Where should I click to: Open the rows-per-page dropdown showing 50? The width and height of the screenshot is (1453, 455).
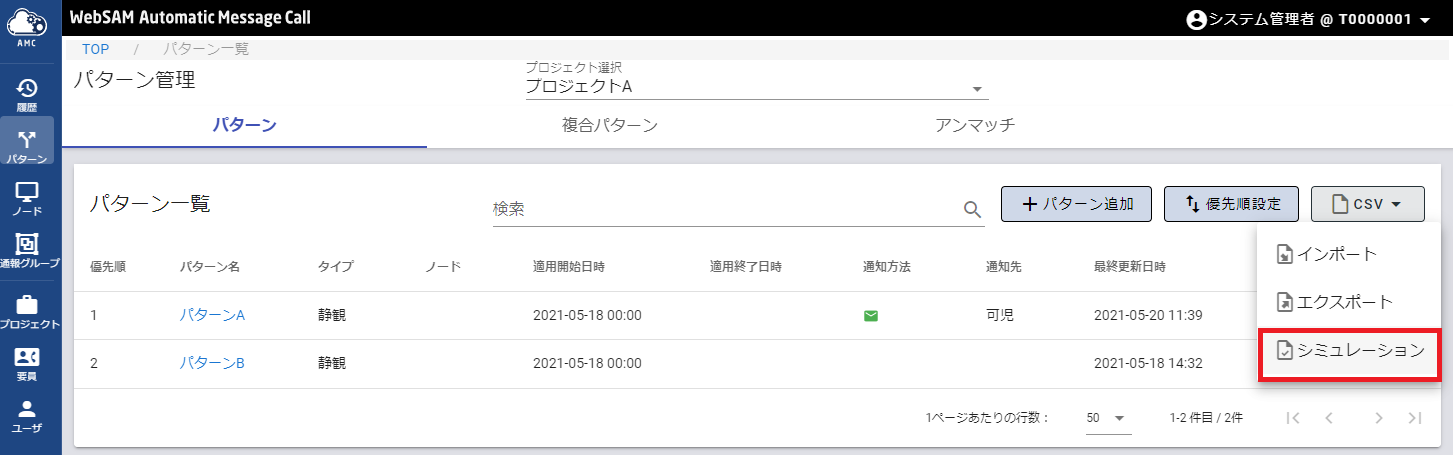[1108, 418]
